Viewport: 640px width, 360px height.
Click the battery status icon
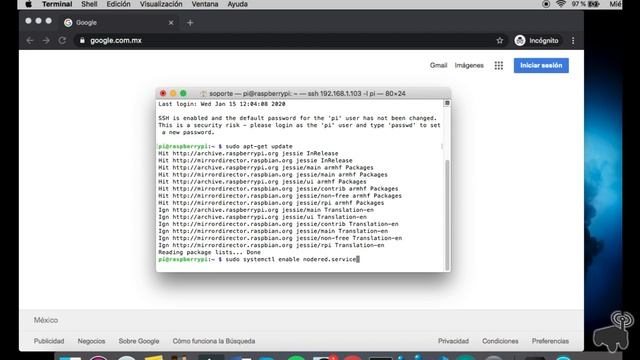(594, 4)
